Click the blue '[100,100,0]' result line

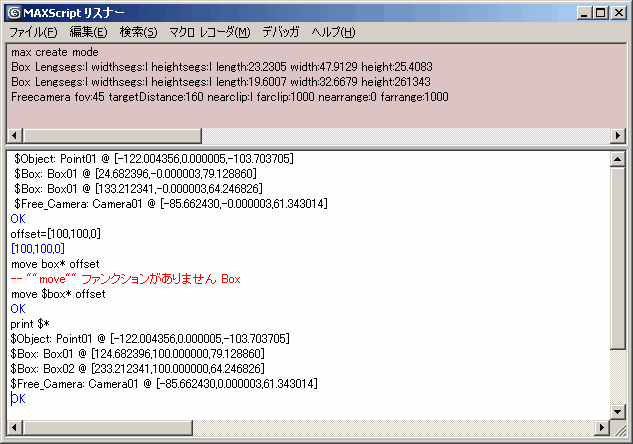click(x=38, y=249)
